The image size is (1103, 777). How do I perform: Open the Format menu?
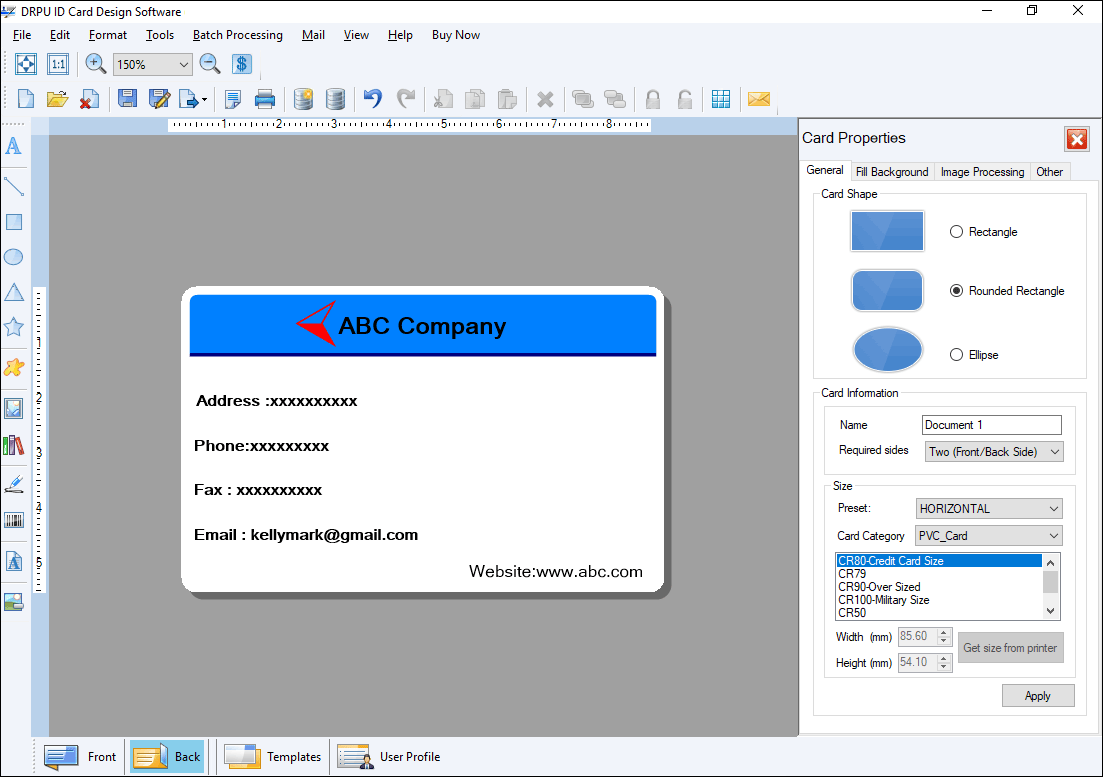coord(108,35)
